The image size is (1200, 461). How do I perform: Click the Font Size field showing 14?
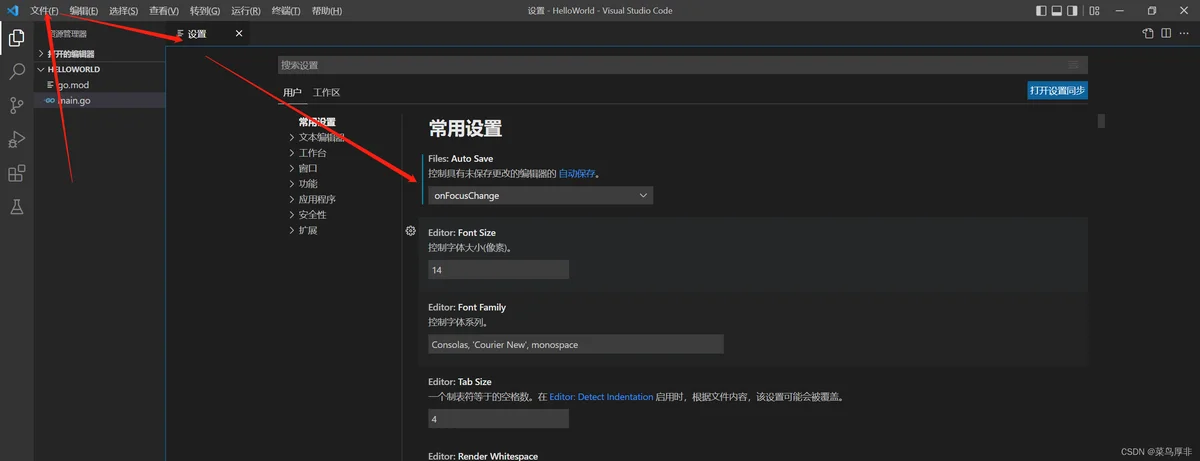[x=498, y=270]
